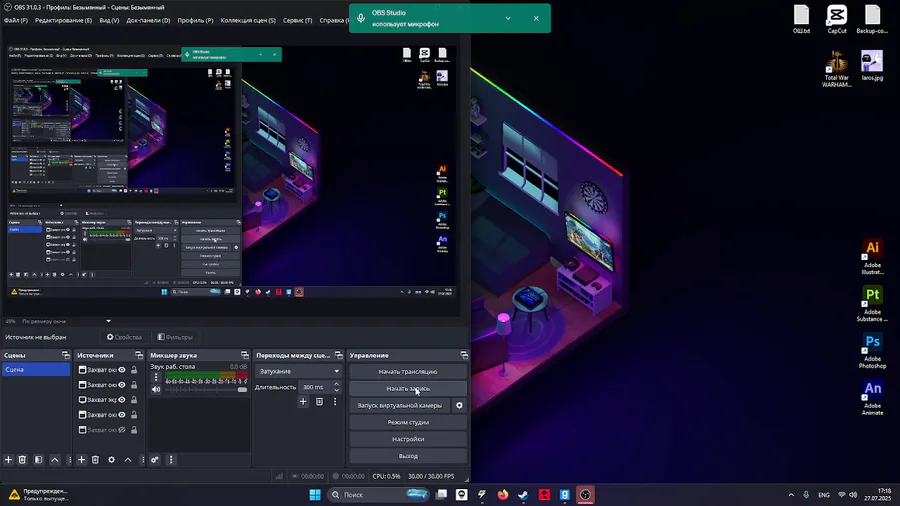Show the hidden greyed-out source via crossed eye
Image resolution: width=900 pixels, height=506 pixels.
pyautogui.click(x=122, y=429)
